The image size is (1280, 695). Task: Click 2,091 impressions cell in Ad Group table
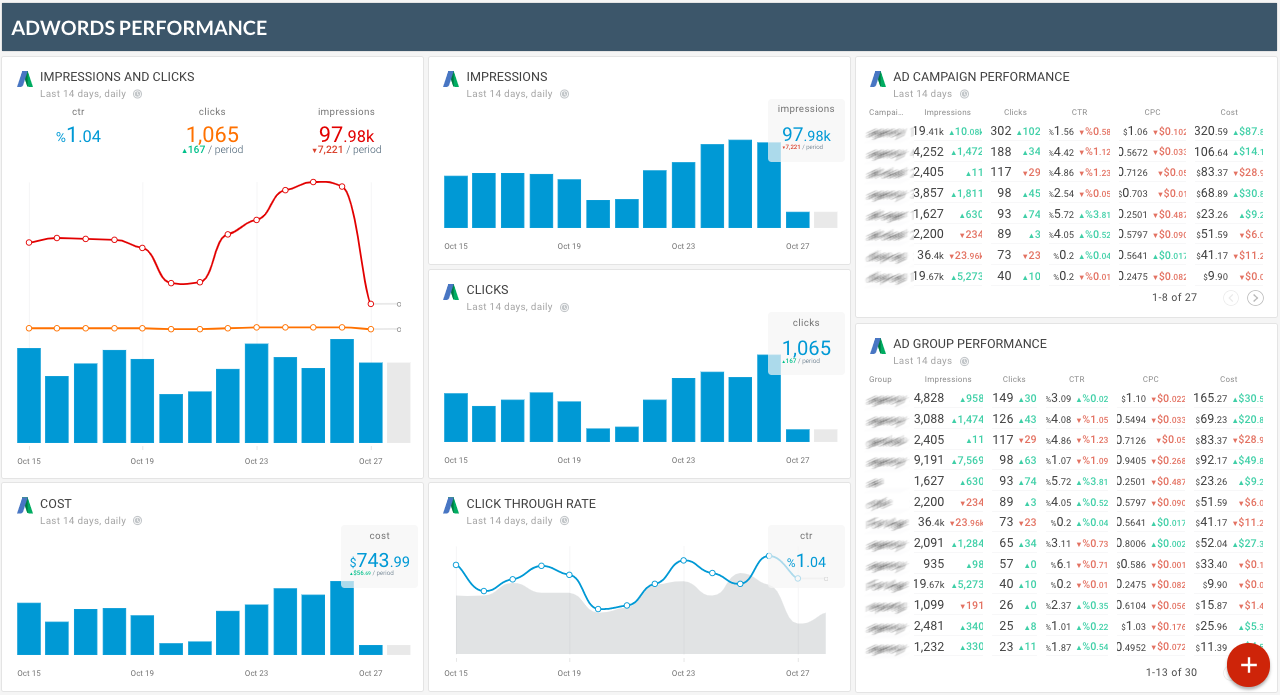(929, 543)
